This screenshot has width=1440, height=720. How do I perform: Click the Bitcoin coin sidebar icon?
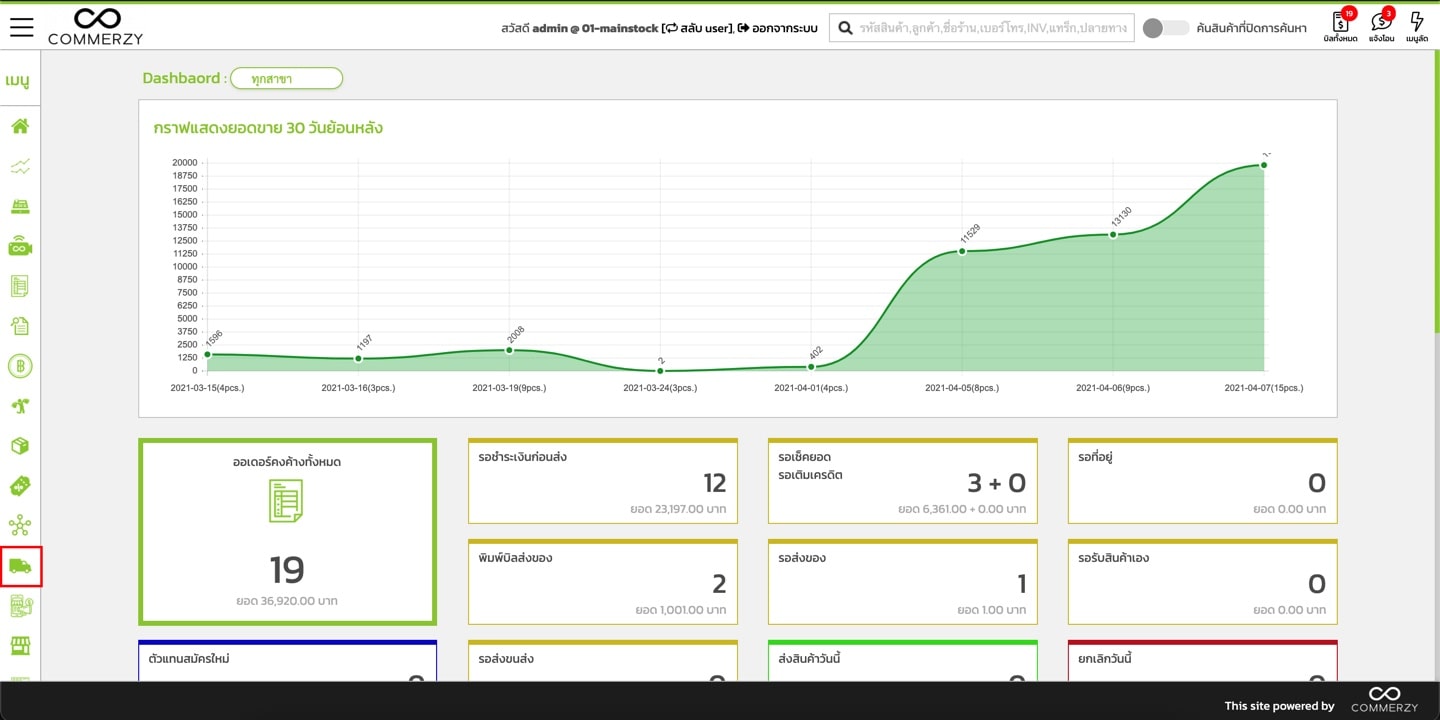click(20, 366)
